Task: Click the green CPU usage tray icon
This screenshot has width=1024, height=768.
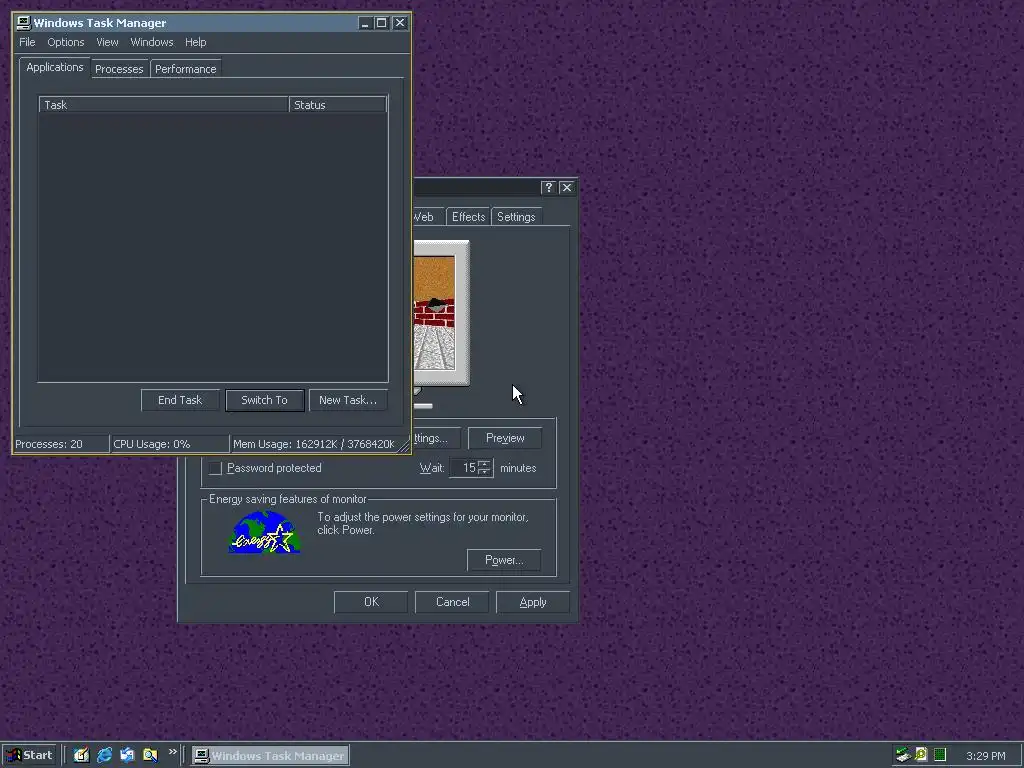Action: click(x=940, y=755)
